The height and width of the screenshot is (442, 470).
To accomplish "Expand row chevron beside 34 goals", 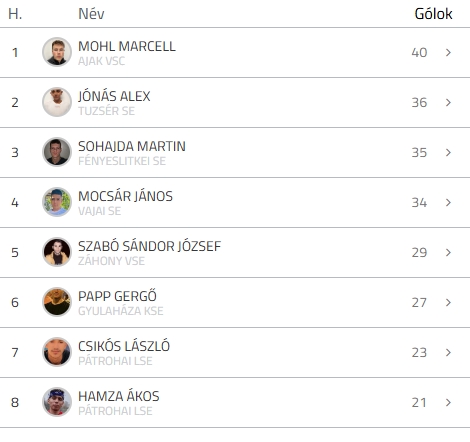I will 448,202.
